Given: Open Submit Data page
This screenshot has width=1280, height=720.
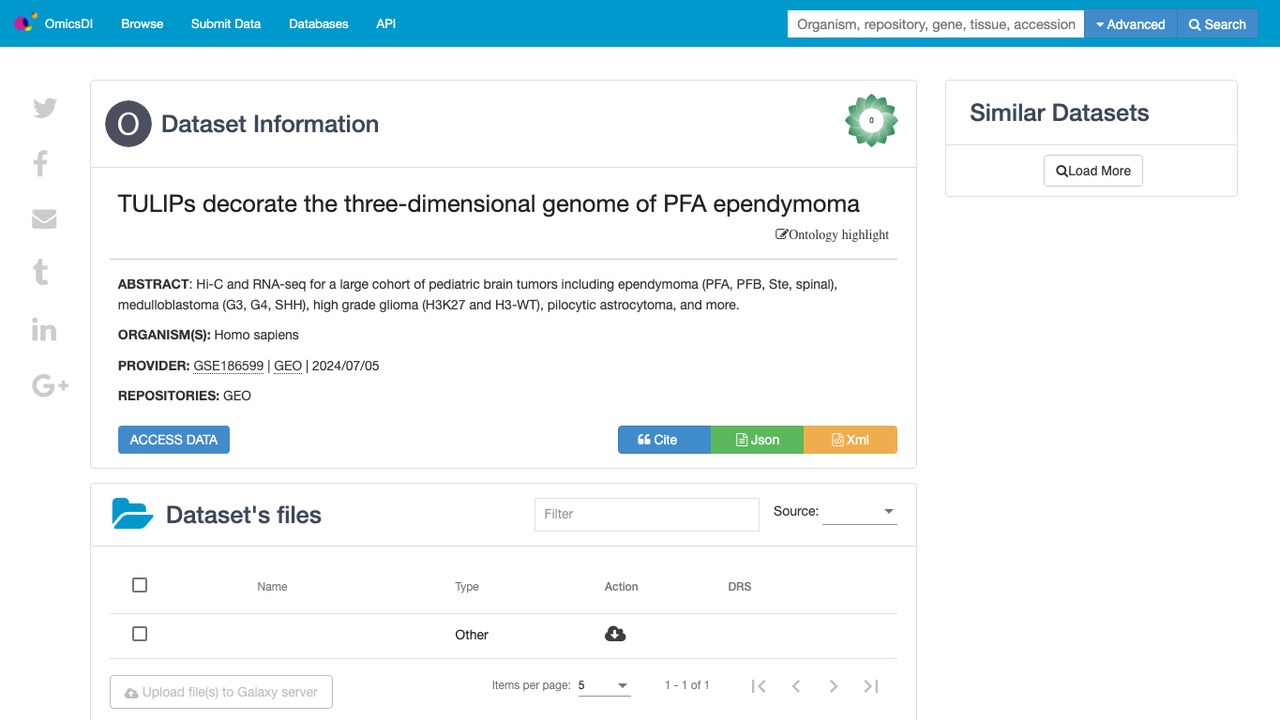Looking at the screenshot, I should [226, 24].
